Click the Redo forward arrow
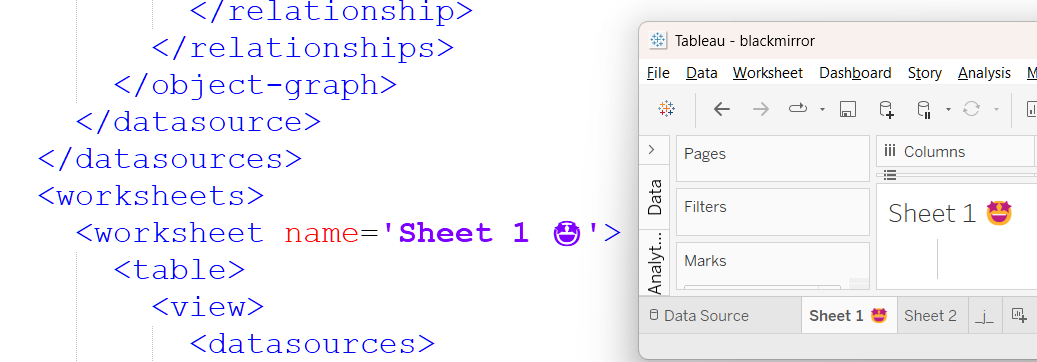 click(x=761, y=109)
